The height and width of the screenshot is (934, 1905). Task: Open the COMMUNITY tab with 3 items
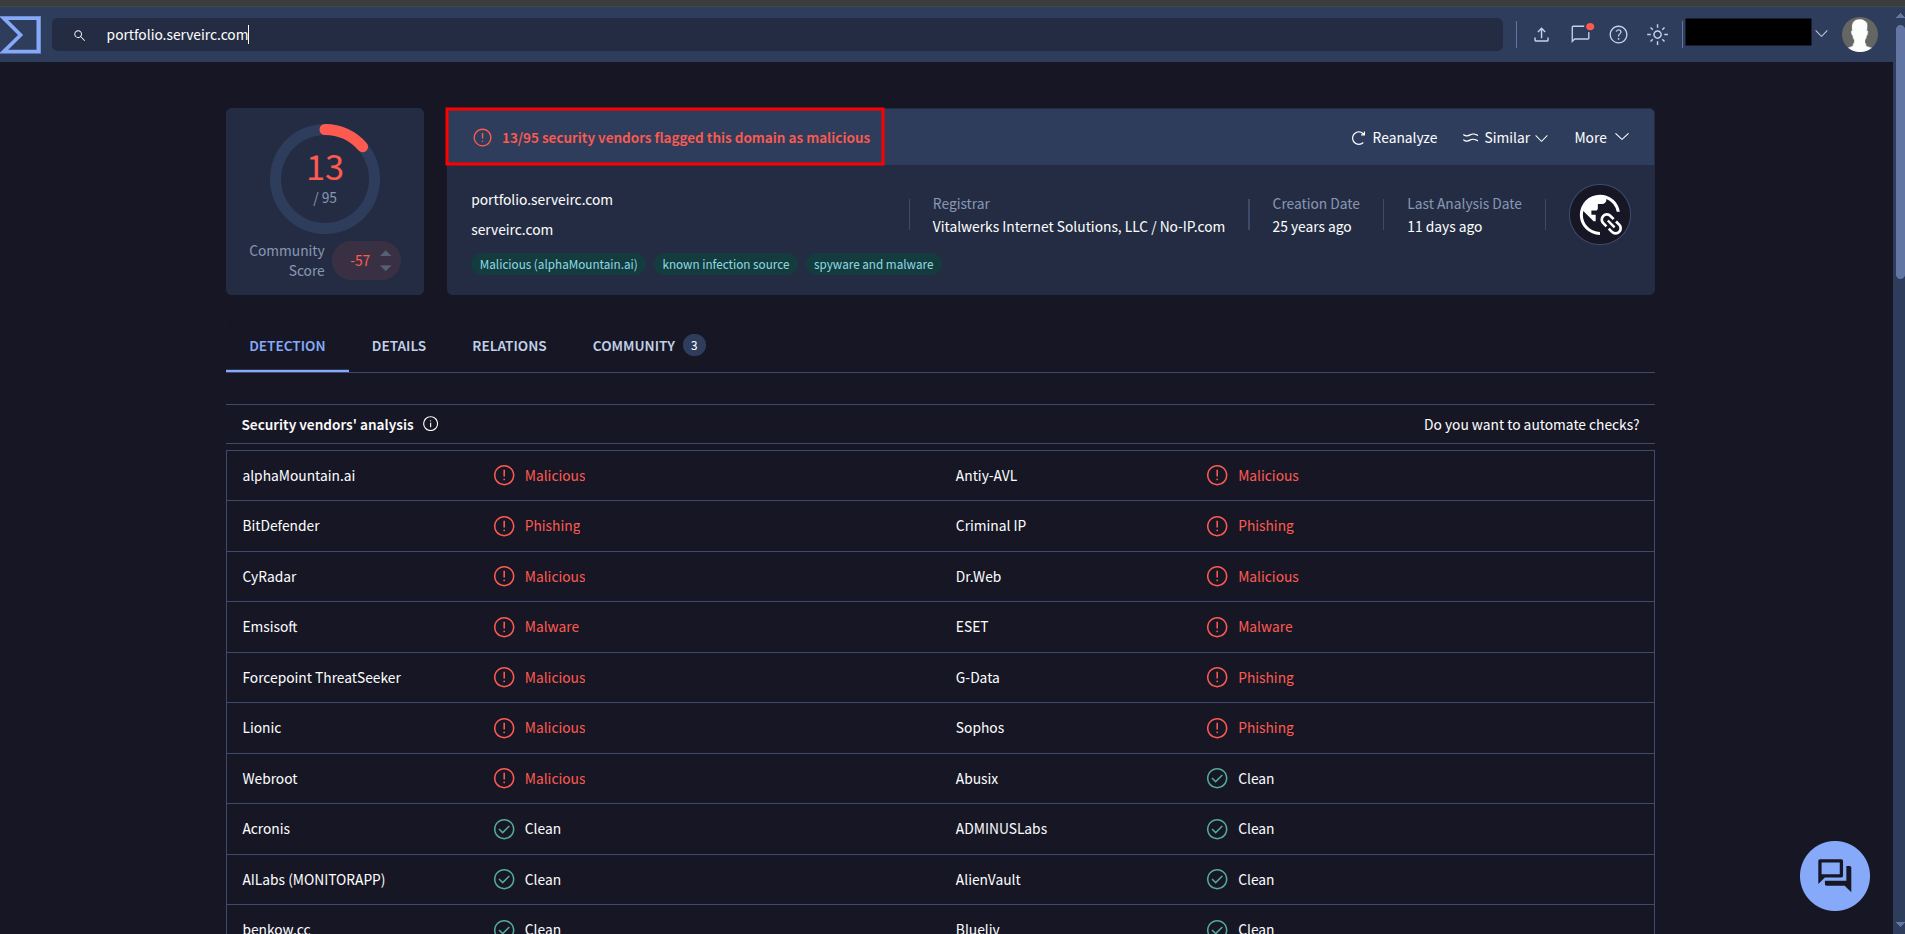coord(635,346)
